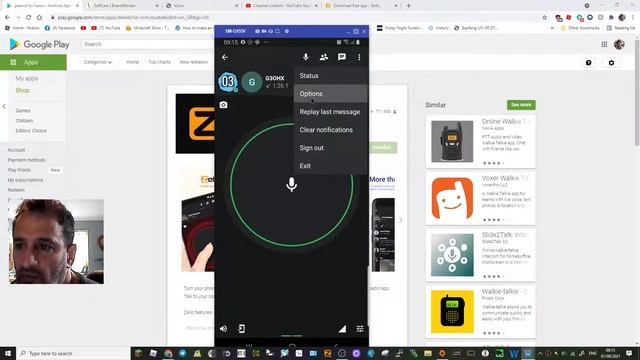The width and height of the screenshot is (640, 360).
Task: Go to the Home tab in Google Play
Action: pyautogui.click(x=132, y=62)
